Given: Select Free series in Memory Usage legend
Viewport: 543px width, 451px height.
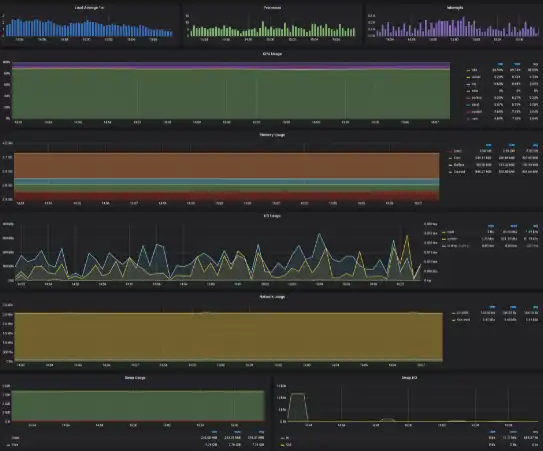Looking at the screenshot, I should click(x=457, y=158).
